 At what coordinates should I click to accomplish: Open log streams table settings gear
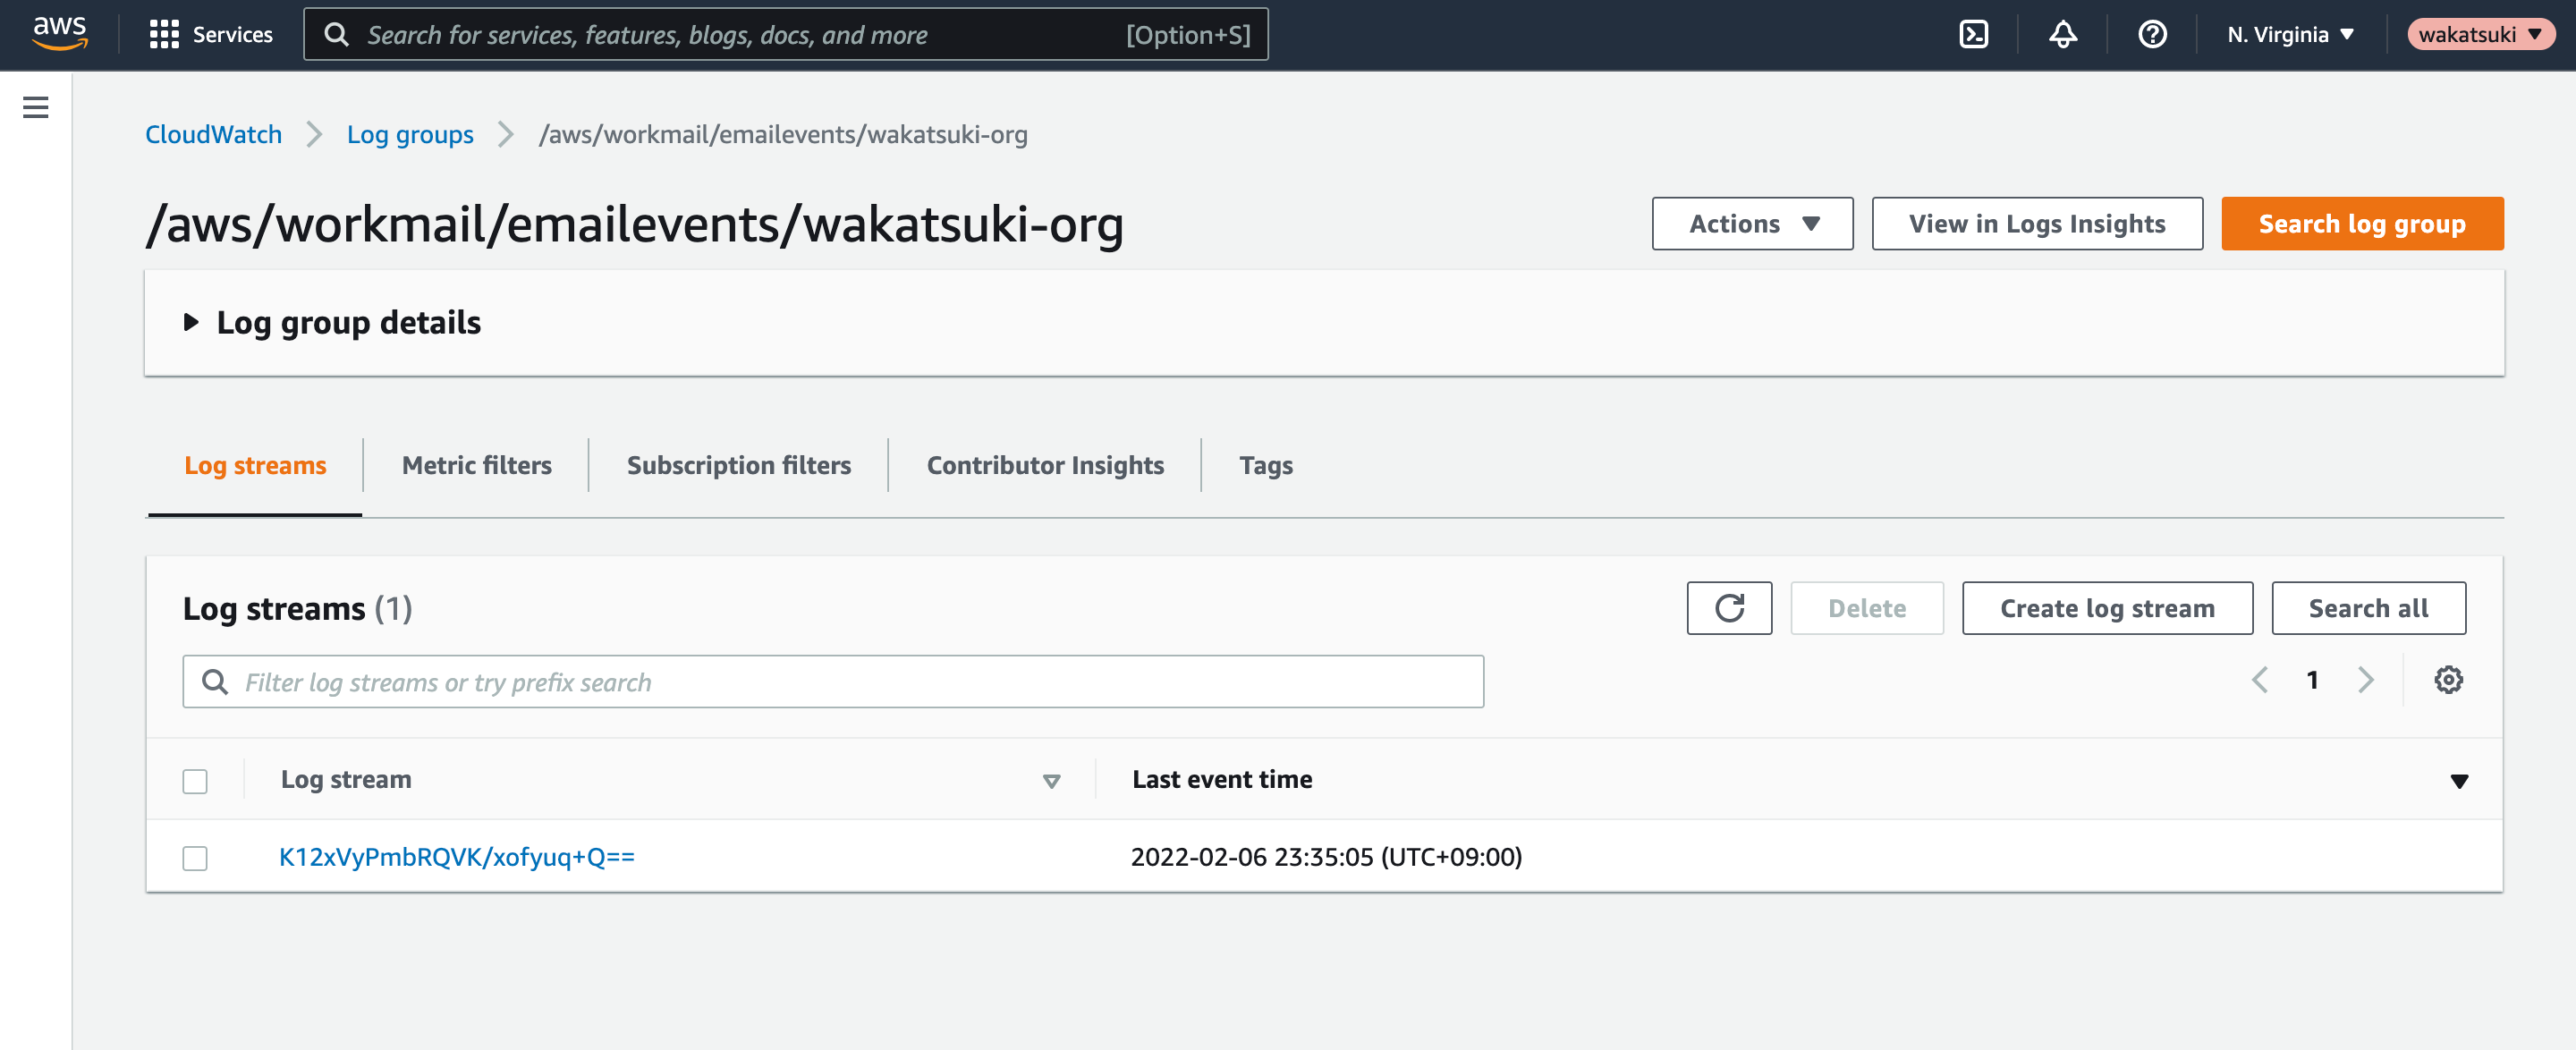coord(2448,680)
